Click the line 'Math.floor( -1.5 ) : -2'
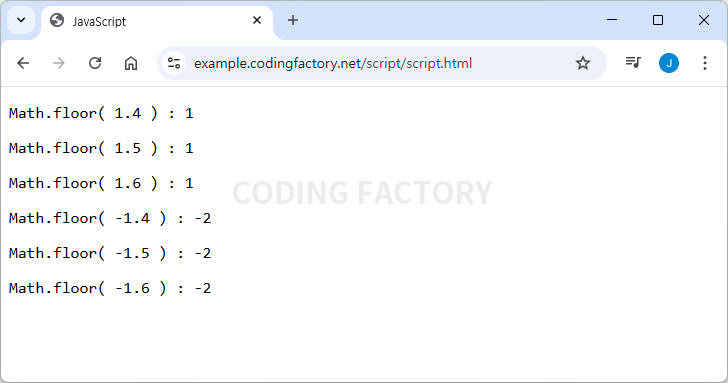 coord(110,253)
